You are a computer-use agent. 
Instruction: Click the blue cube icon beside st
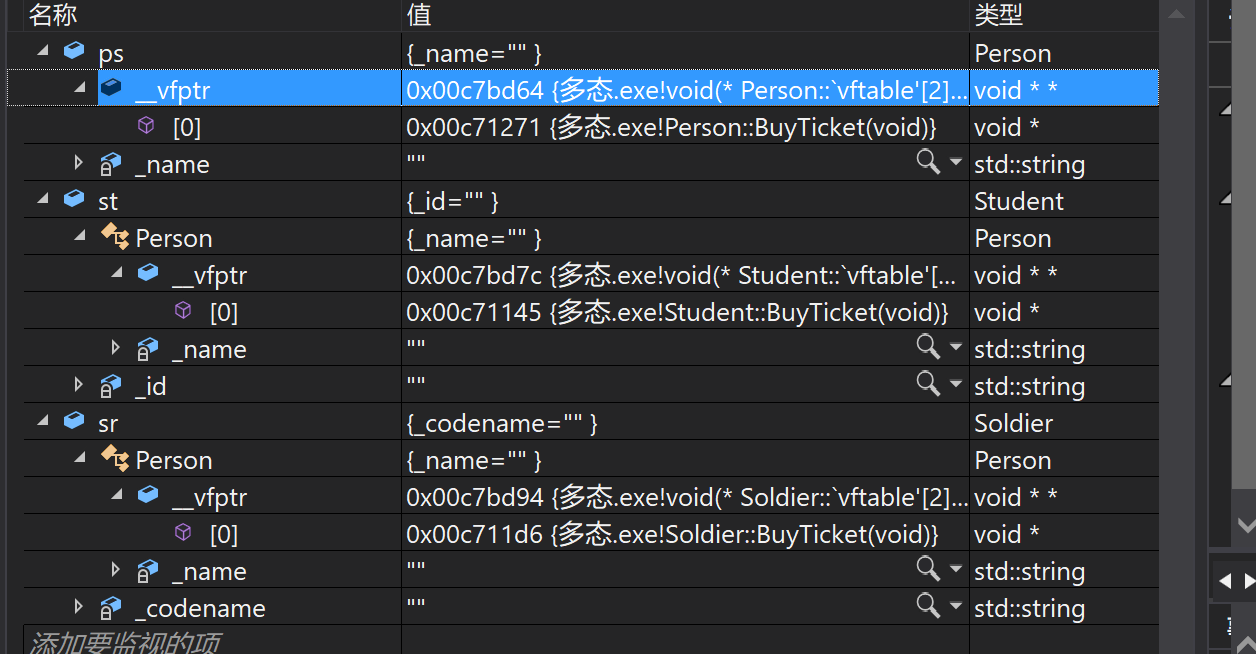[74, 200]
